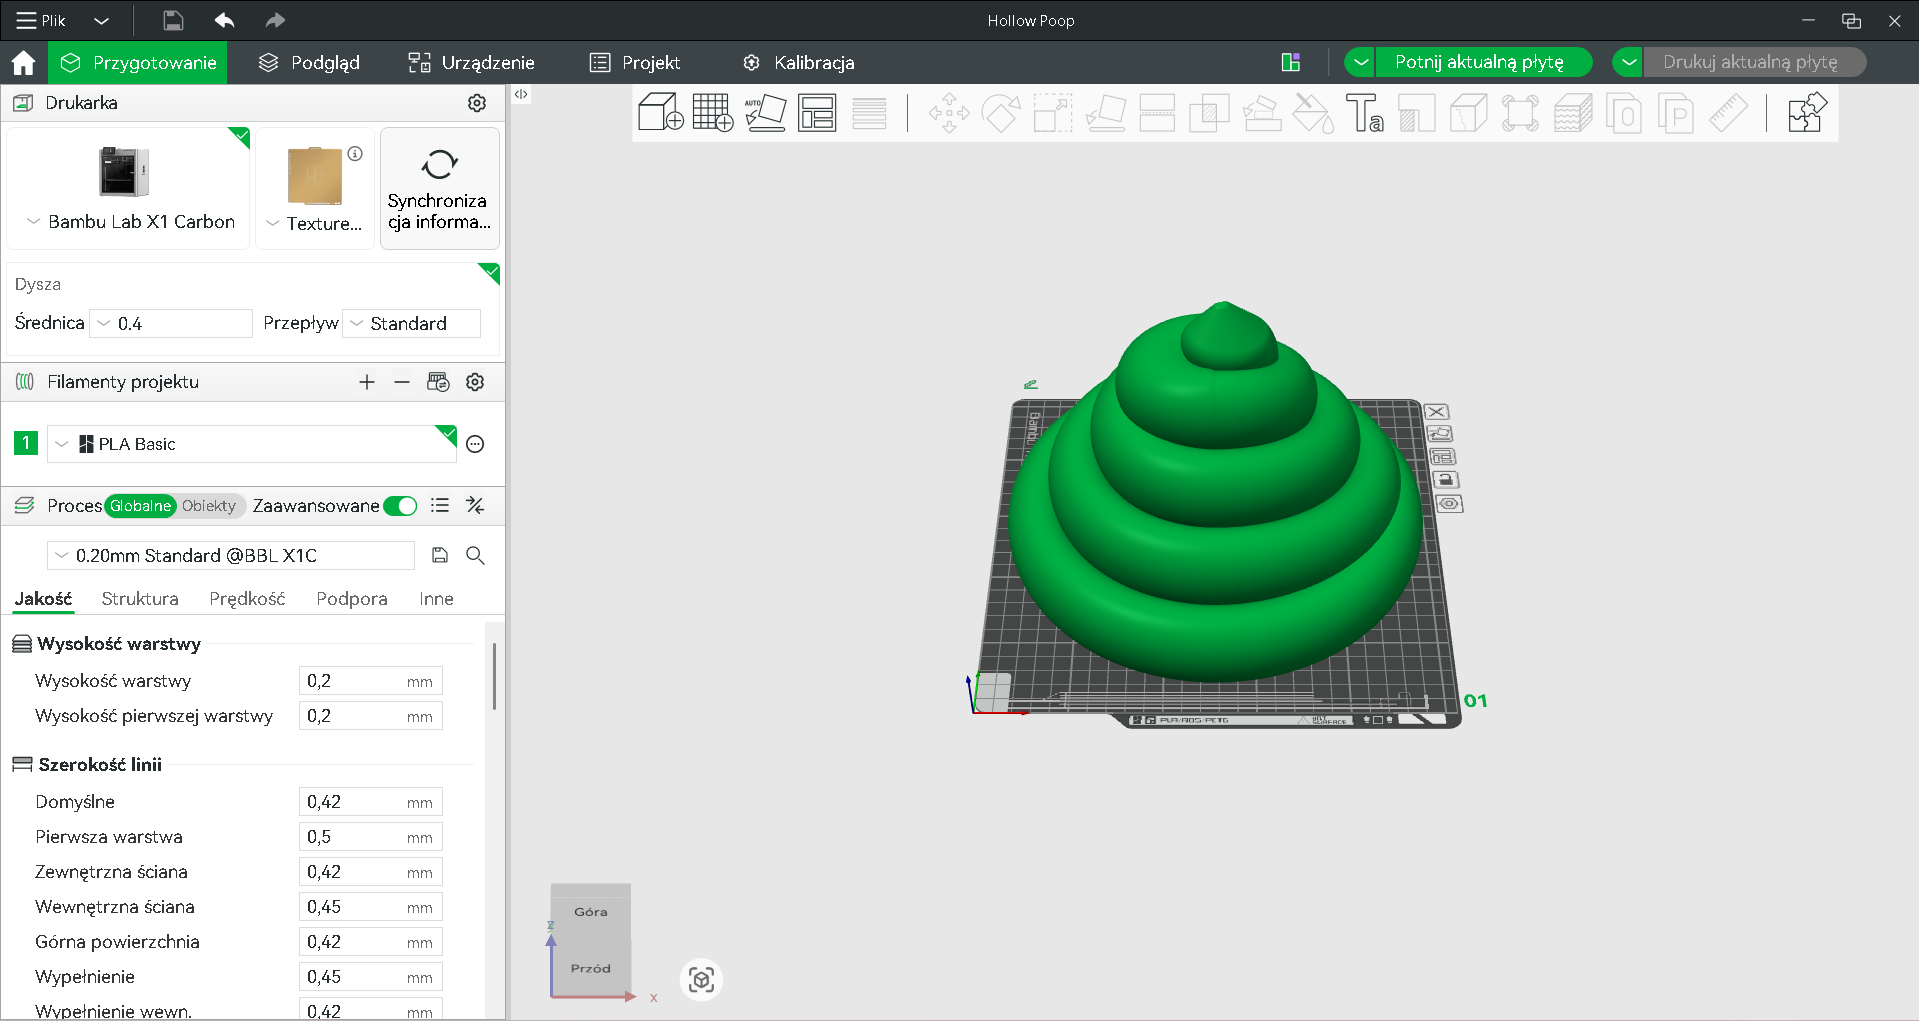Select the Auto orient tool

click(x=766, y=112)
